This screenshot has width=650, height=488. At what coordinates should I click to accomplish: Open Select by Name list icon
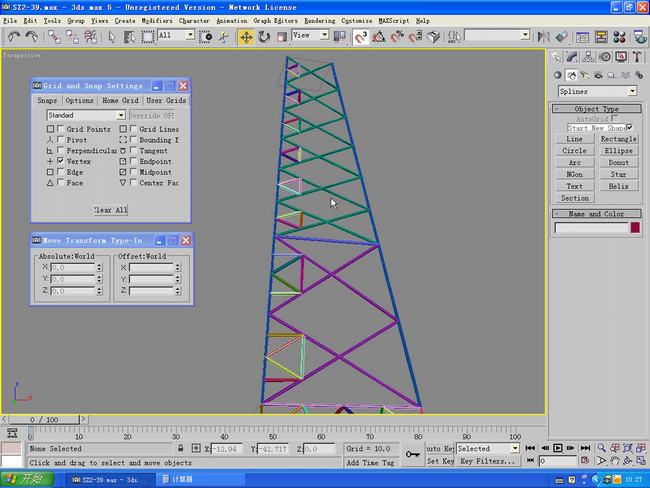coord(129,37)
